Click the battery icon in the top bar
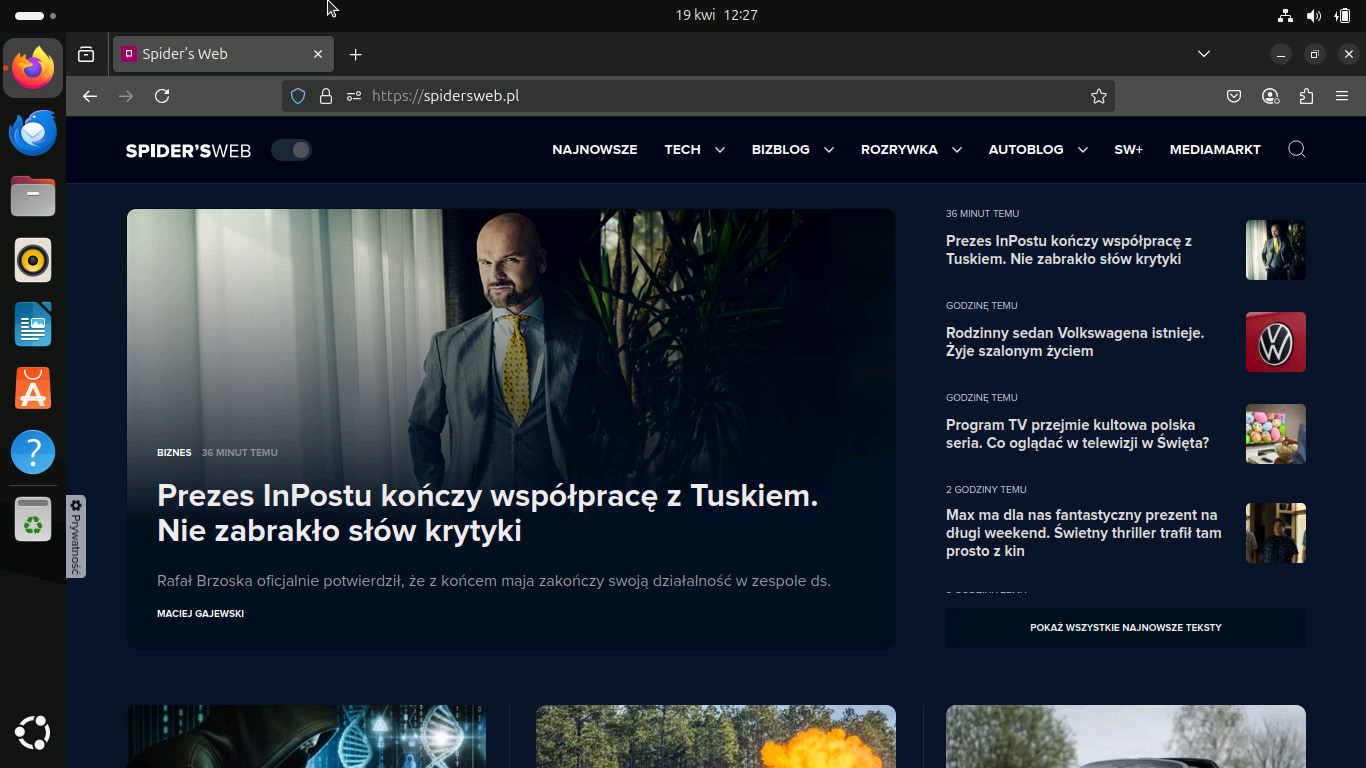The width and height of the screenshot is (1366, 768). [1342, 15]
